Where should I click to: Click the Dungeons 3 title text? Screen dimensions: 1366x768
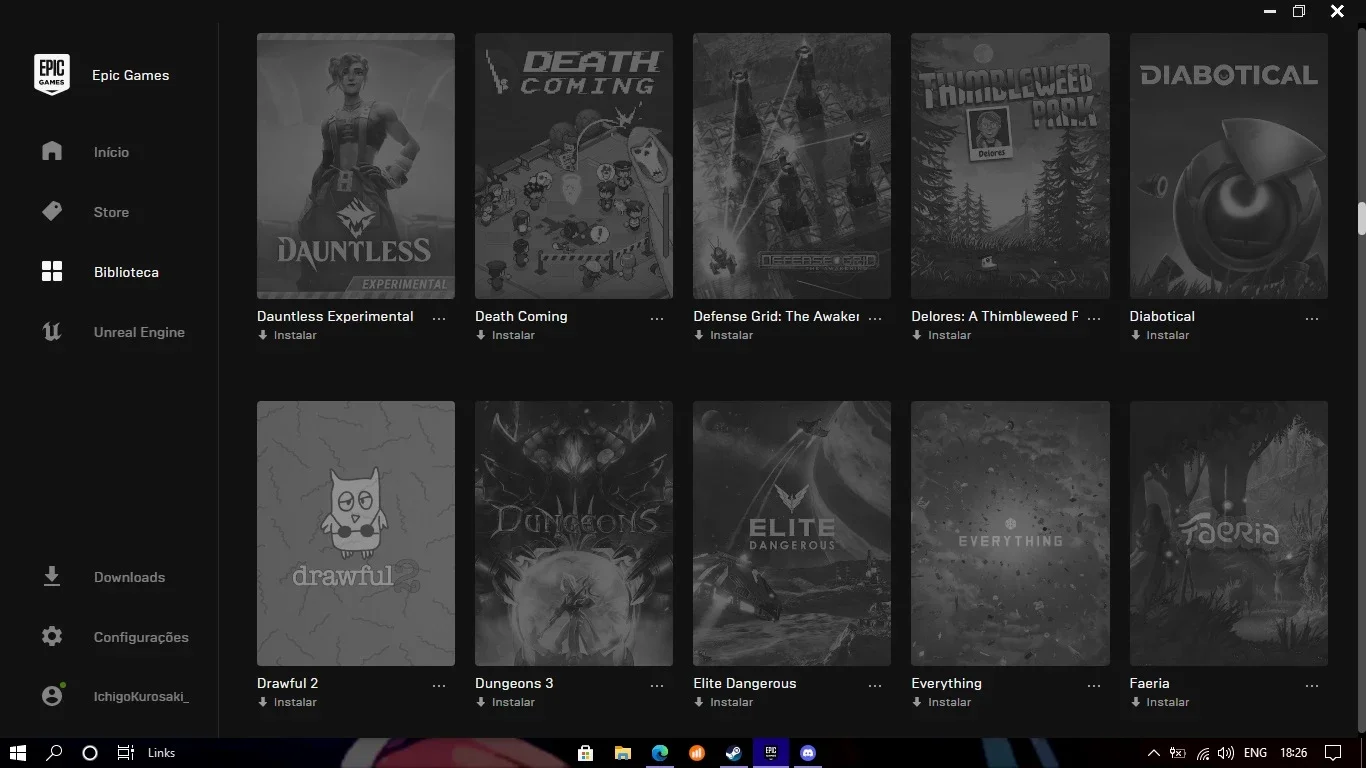(x=514, y=683)
